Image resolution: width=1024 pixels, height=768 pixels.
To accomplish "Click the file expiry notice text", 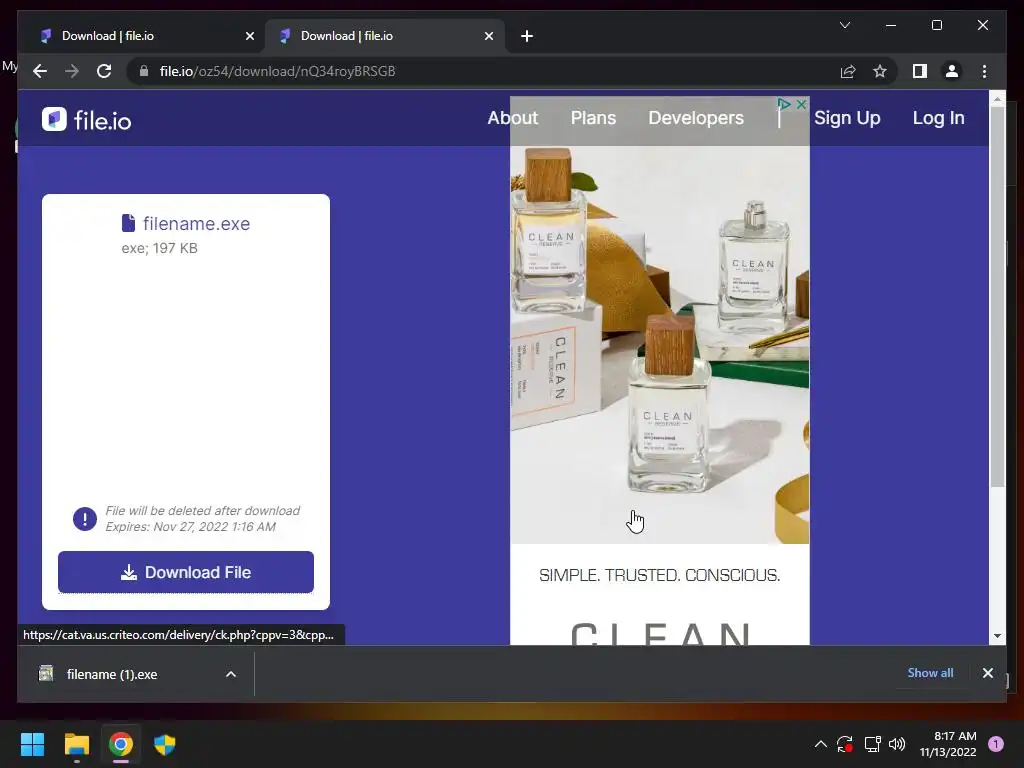I will 202,519.
